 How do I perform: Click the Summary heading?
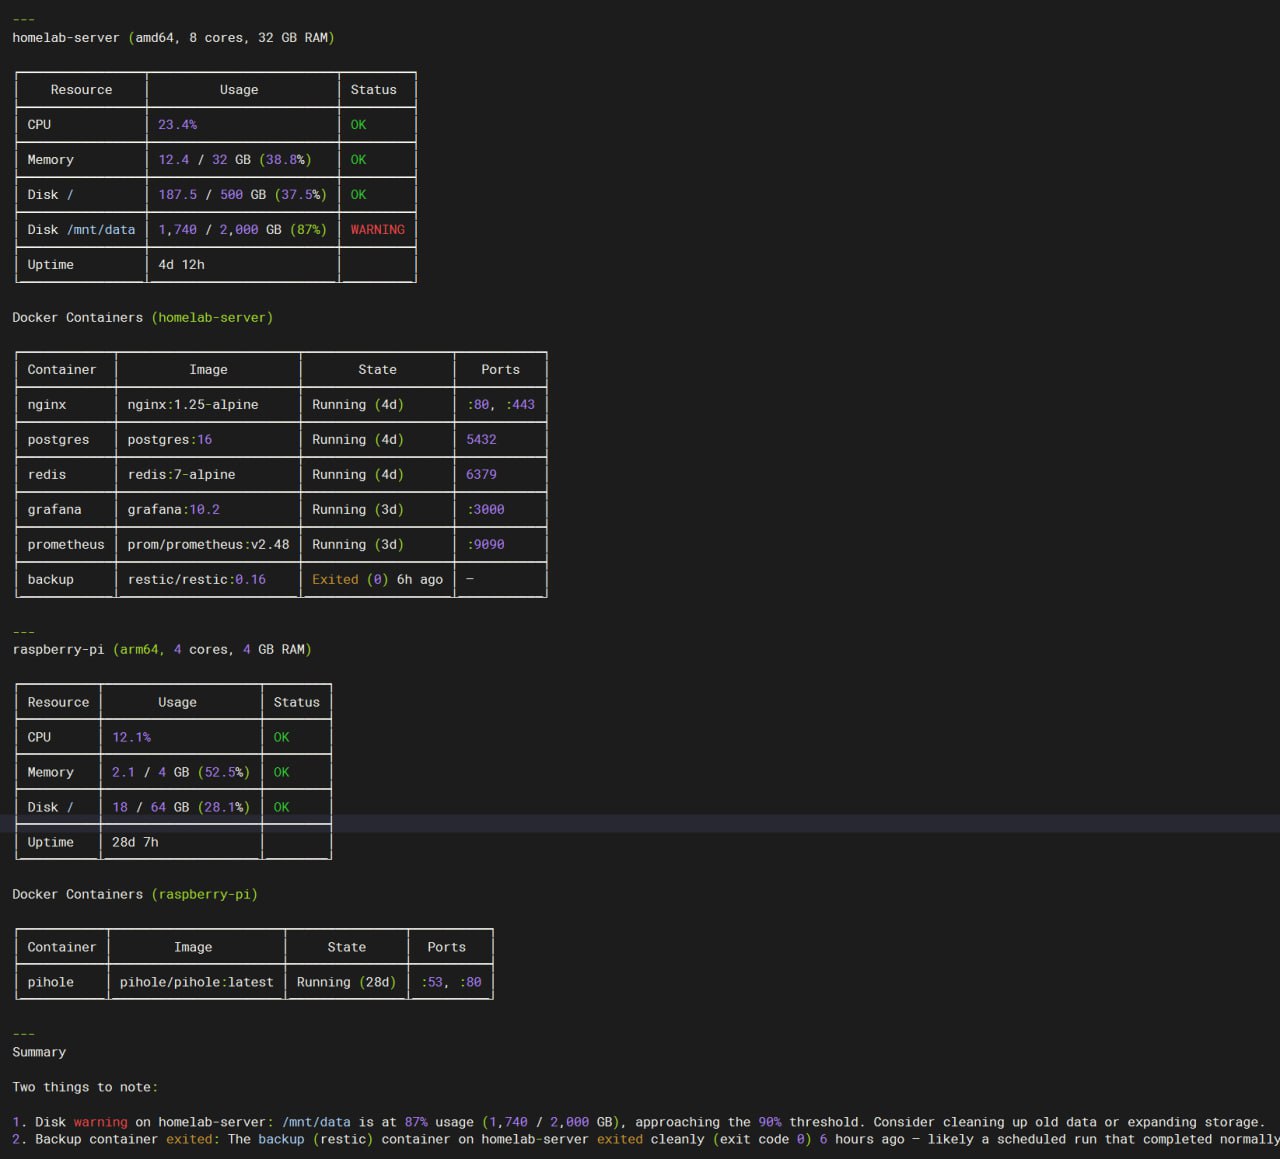[39, 1053]
